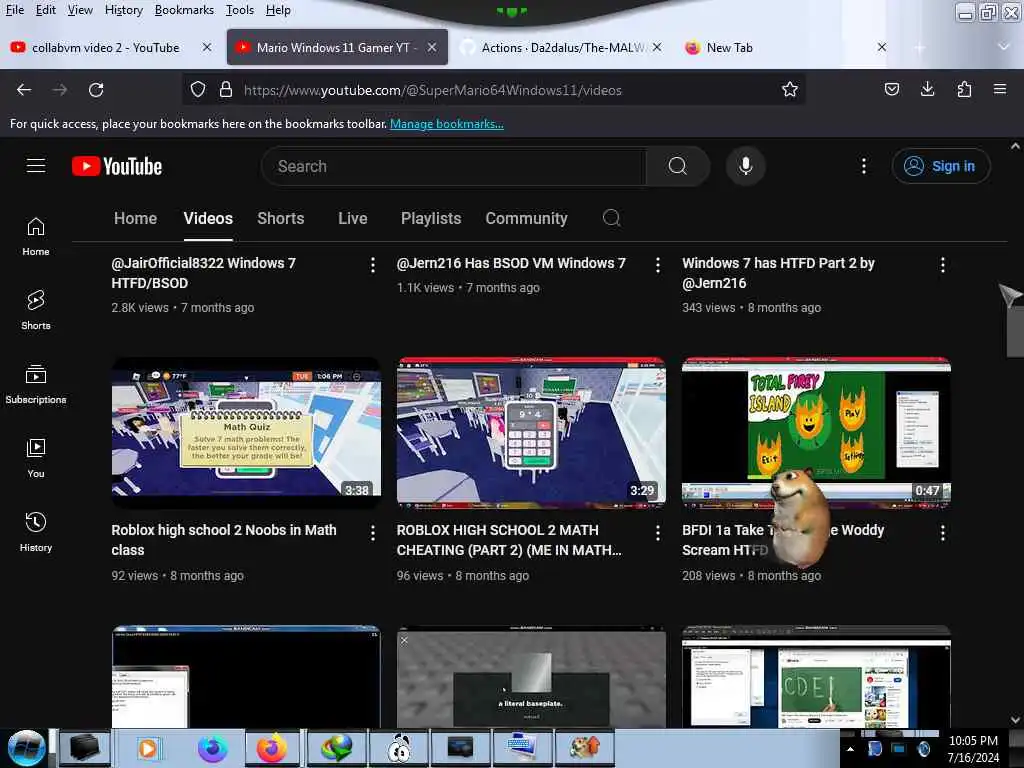This screenshot has width=1024, height=768.
Task: Click the YouTube logo
Action: click(x=117, y=167)
